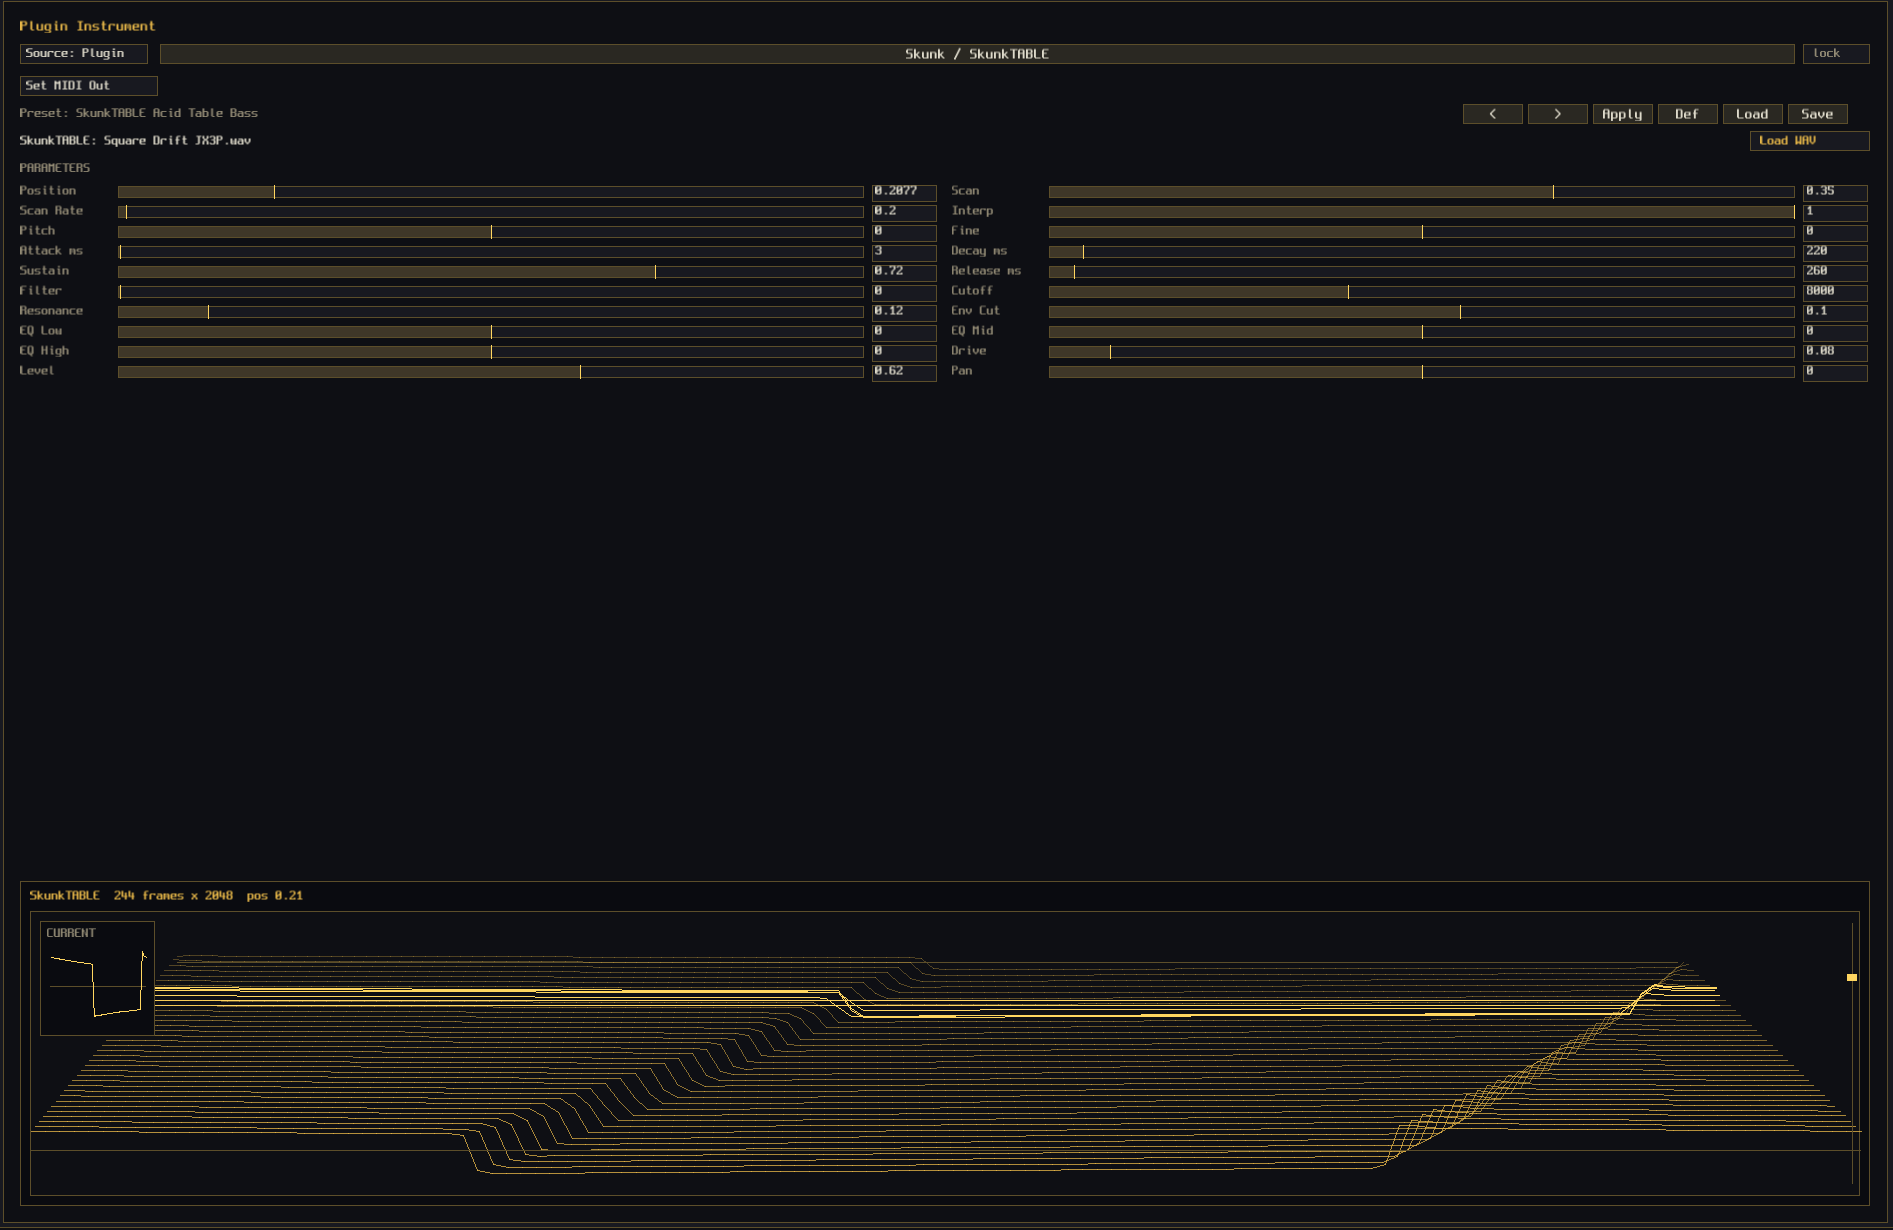Edit Pan value field
Image resolution: width=1893 pixels, height=1230 pixels.
[1835, 372]
